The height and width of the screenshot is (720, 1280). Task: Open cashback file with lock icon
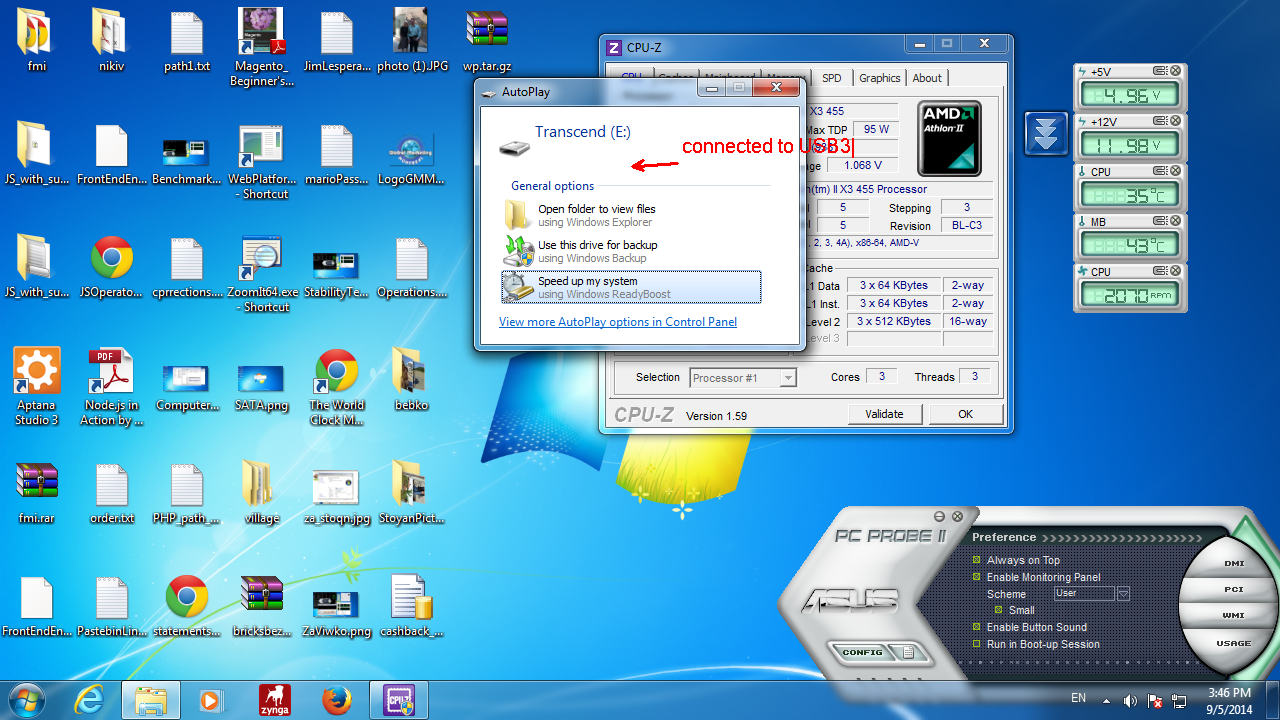point(412,607)
